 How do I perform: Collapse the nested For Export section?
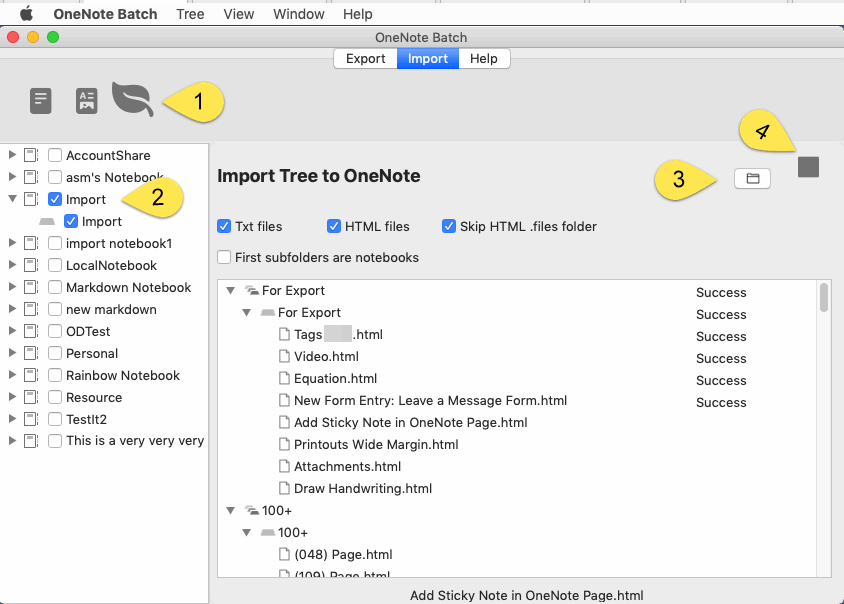247,313
